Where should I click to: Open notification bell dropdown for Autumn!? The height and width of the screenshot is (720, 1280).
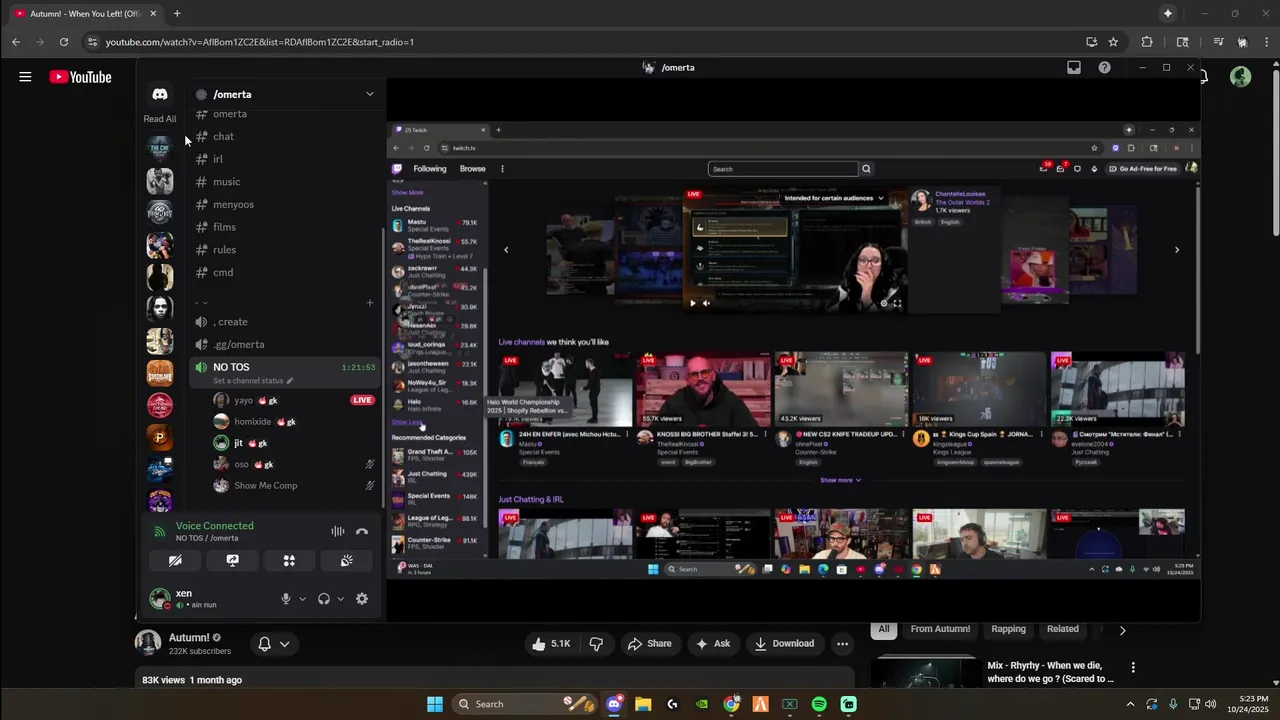tap(274, 644)
